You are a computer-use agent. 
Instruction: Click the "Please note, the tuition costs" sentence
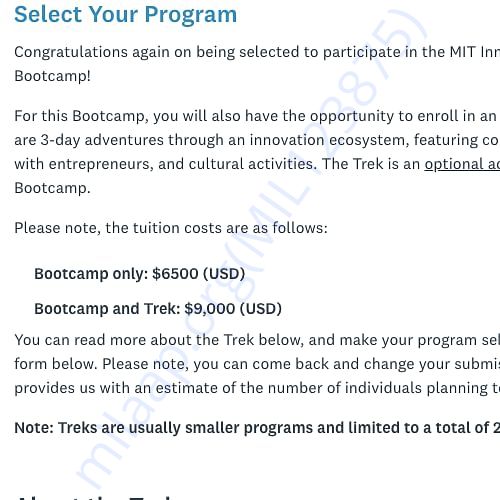tap(171, 228)
